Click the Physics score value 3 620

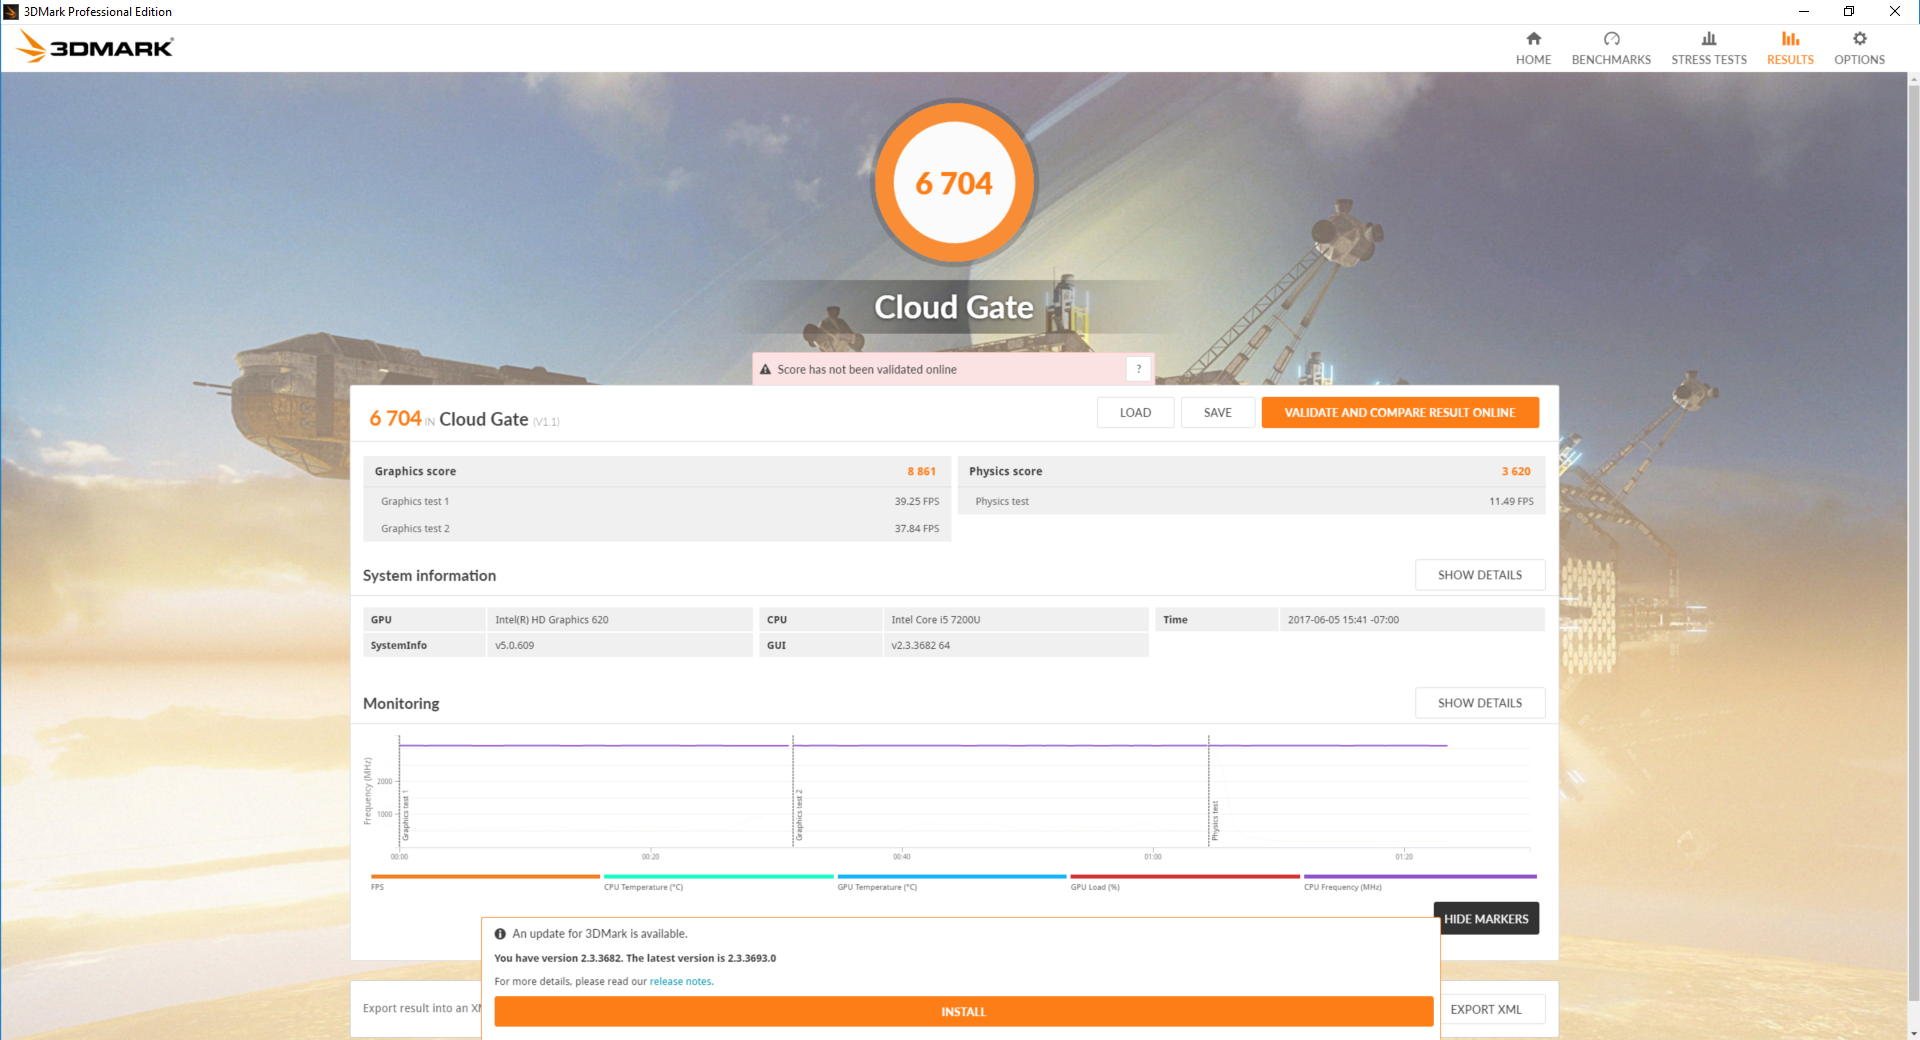[1516, 472]
